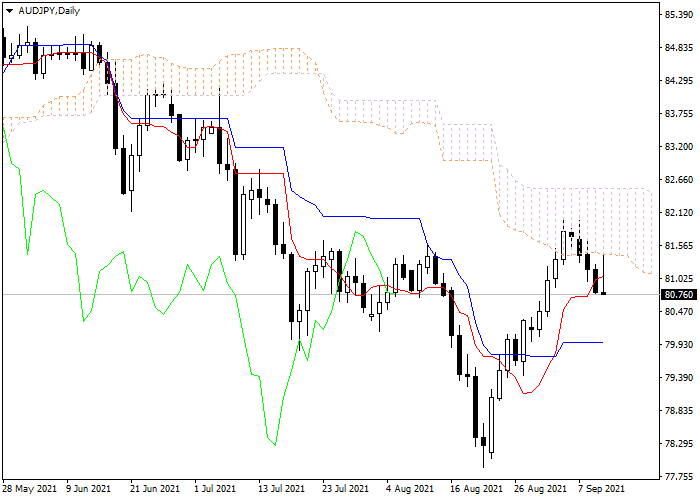This screenshot has height=500, width=700.
Task: Click the 81.565 price axis label
Action: pos(679,246)
